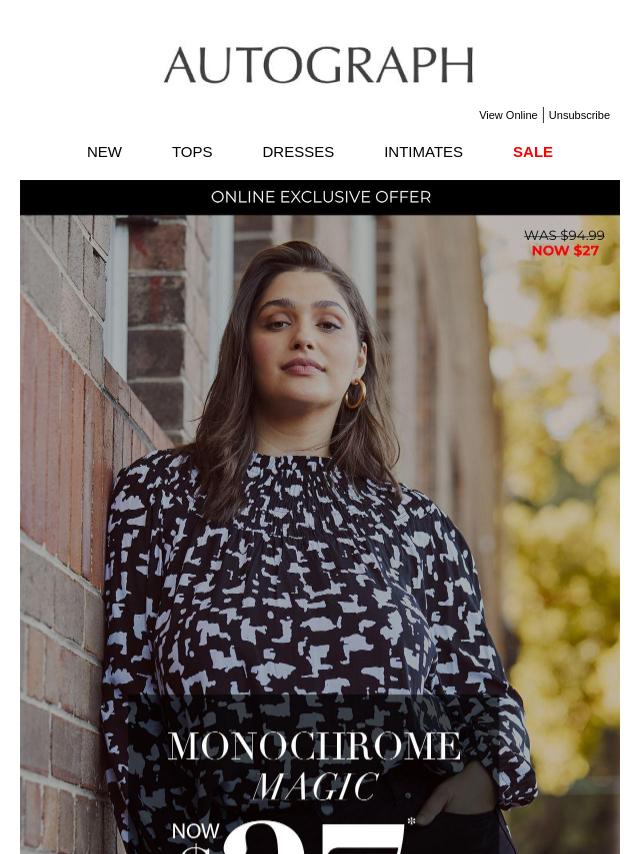Click the AUTOGRAPH brand logo
The height and width of the screenshot is (854, 640).
click(319, 65)
